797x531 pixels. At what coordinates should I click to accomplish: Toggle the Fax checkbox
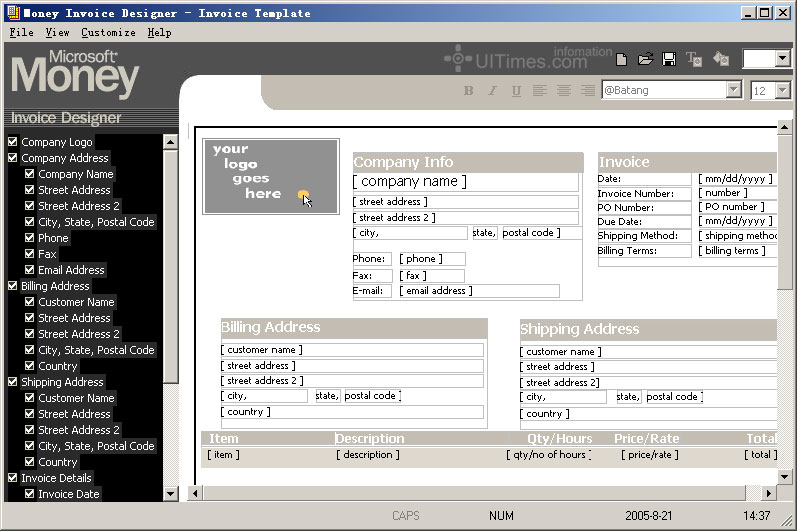[x=29, y=254]
